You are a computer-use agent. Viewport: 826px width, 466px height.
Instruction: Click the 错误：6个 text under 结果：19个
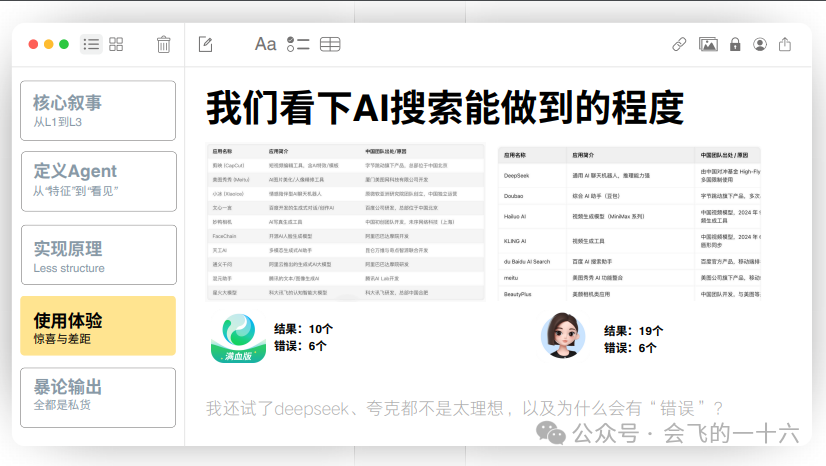click(x=630, y=348)
